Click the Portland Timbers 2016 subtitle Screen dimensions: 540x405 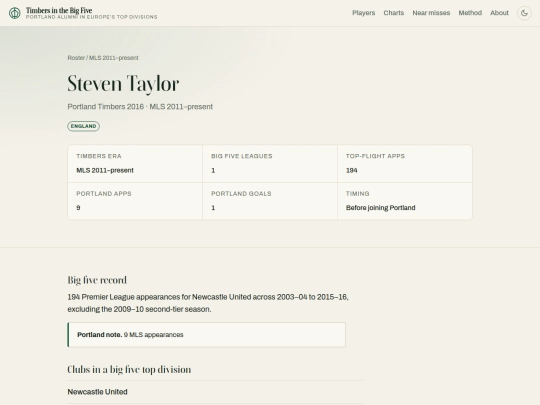tap(140, 106)
